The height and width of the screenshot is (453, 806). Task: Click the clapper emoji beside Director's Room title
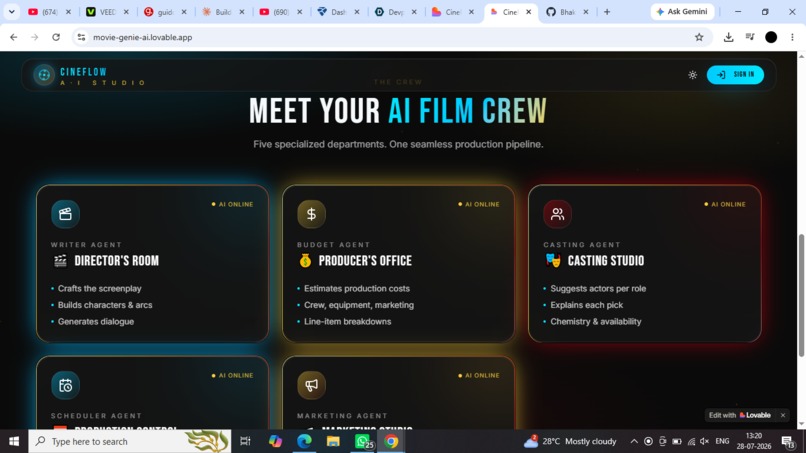[x=60, y=261]
